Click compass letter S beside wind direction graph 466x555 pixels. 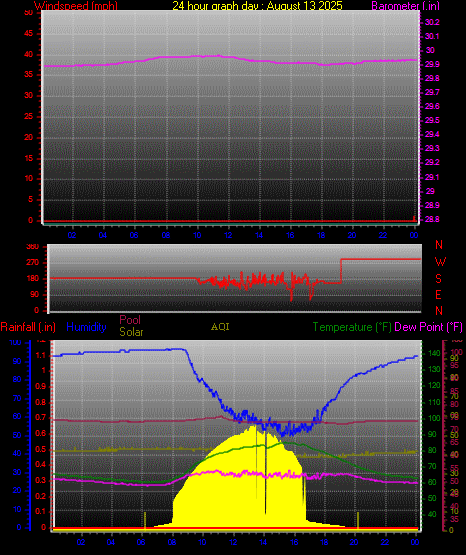[x=438, y=279]
